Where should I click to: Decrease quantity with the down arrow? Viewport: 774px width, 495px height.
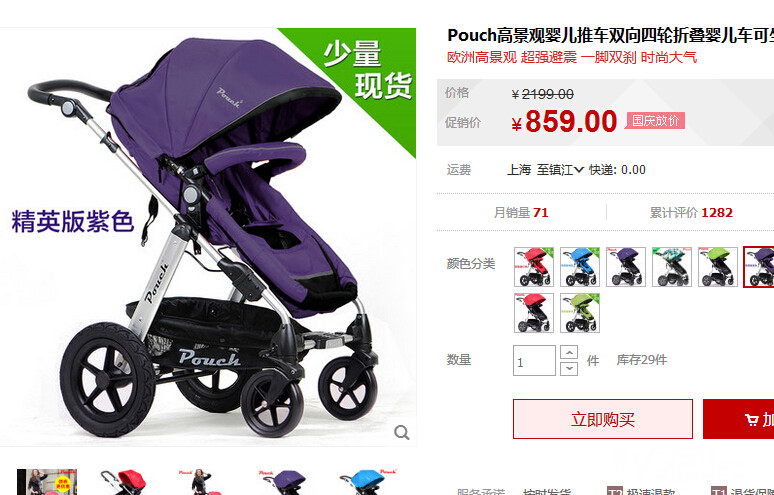pyautogui.click(x=569, y=368)
